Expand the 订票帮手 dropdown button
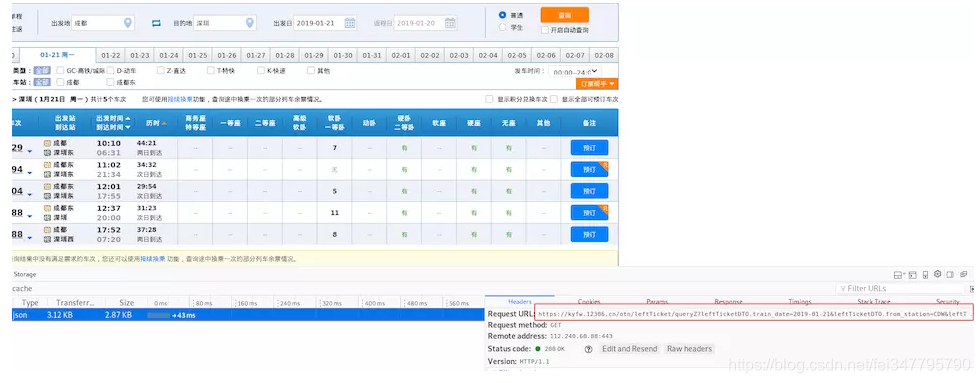Image resolution: width=980 pixels, height=383 pixels. click(x=596, y=84)
